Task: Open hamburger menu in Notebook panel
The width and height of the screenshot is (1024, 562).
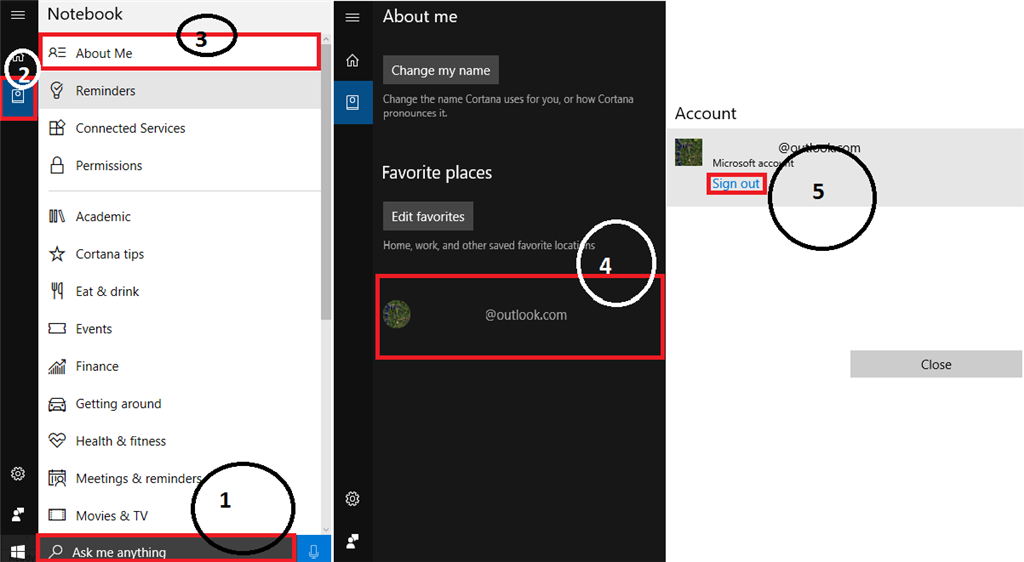Action: click(x=18, y=14)
